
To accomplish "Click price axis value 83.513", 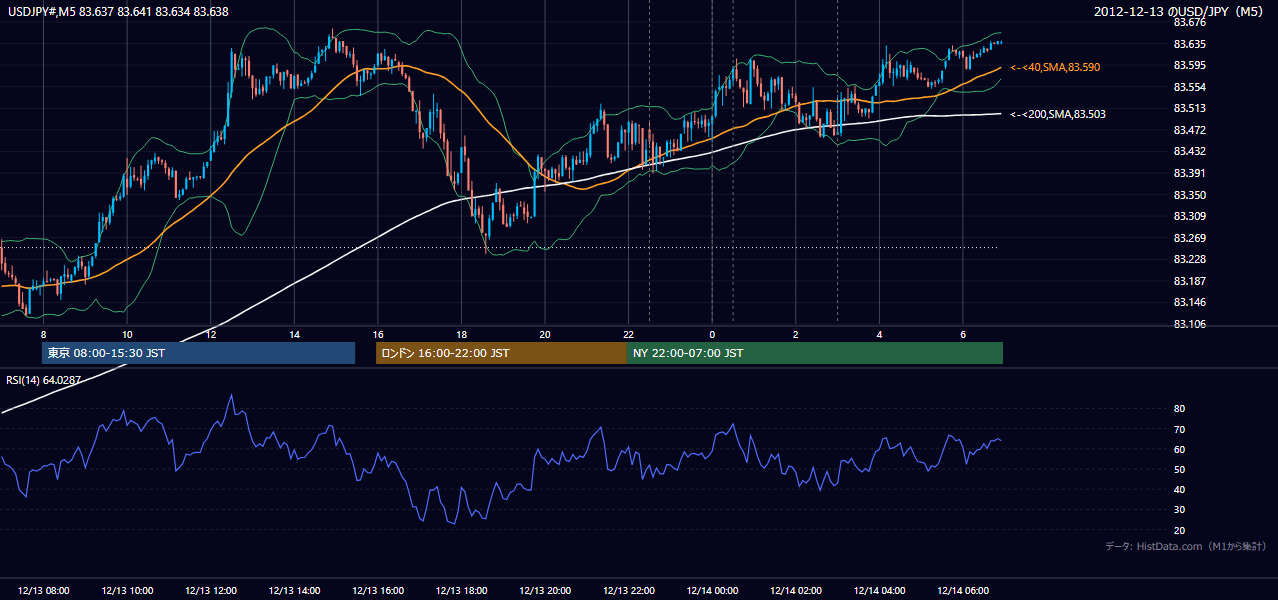I will (x=1189, y=108).
